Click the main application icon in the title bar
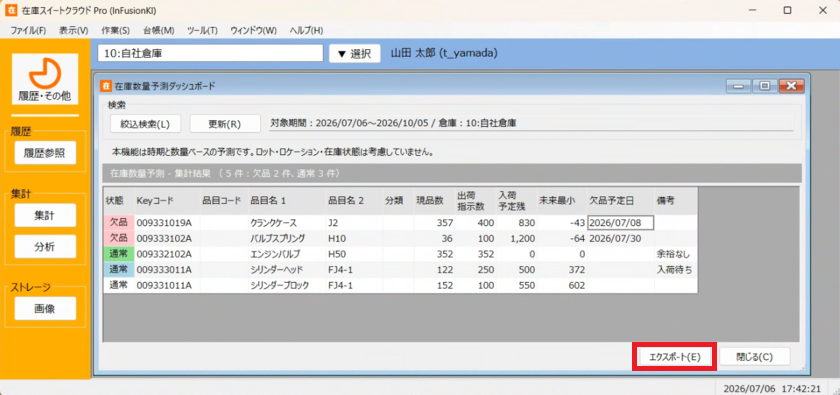This screenshot has height=395, width=840. point(10,10)
